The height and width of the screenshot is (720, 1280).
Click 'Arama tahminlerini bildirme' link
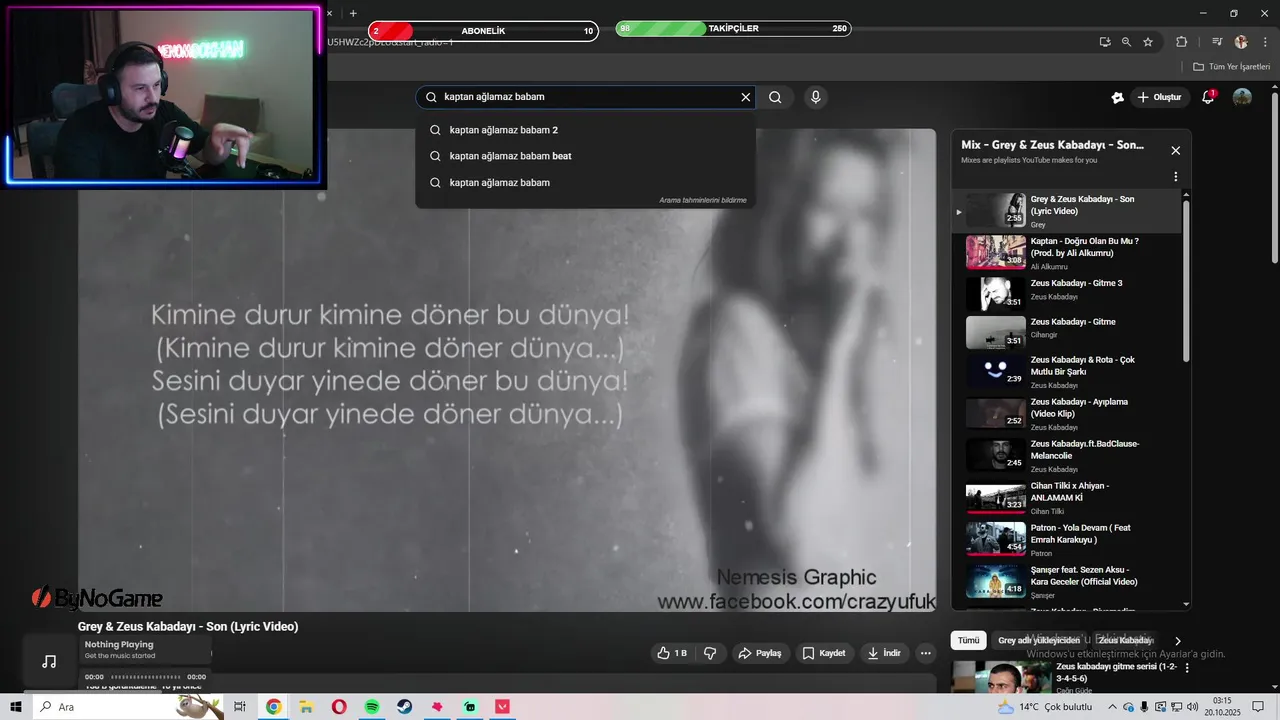click(702, 200)
